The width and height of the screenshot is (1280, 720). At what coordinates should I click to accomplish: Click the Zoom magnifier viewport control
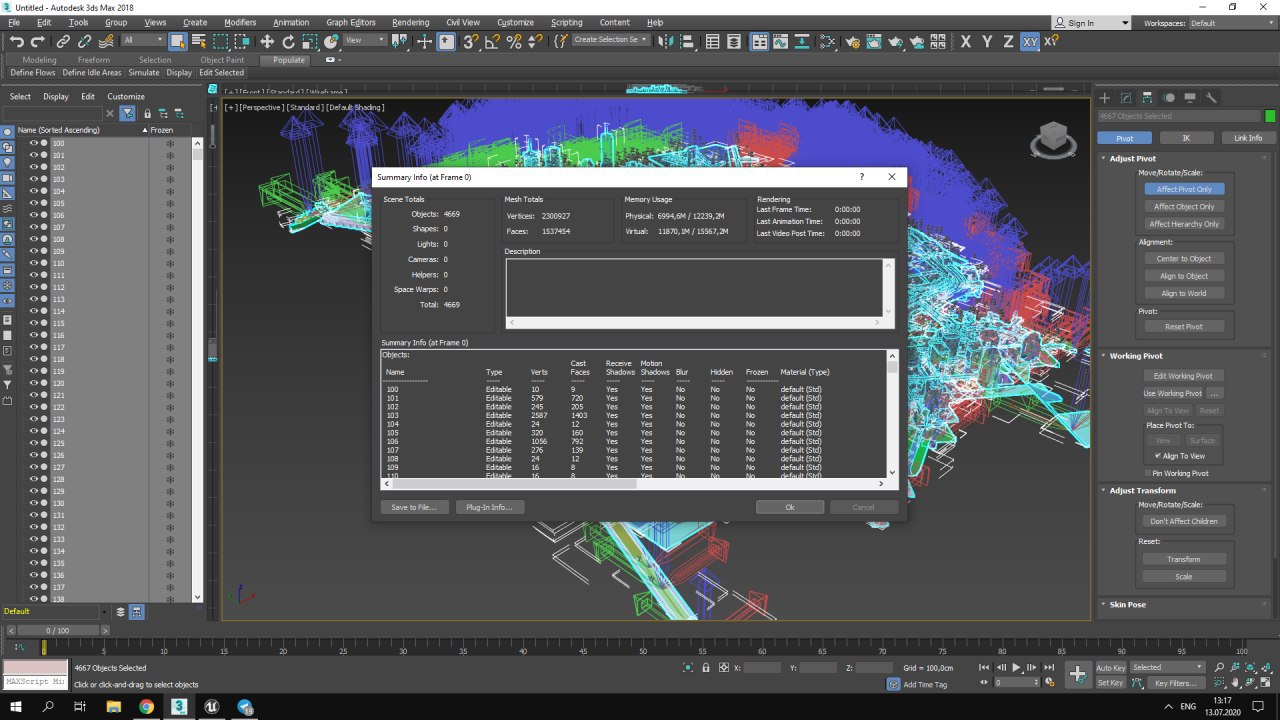click(1220, 667)
